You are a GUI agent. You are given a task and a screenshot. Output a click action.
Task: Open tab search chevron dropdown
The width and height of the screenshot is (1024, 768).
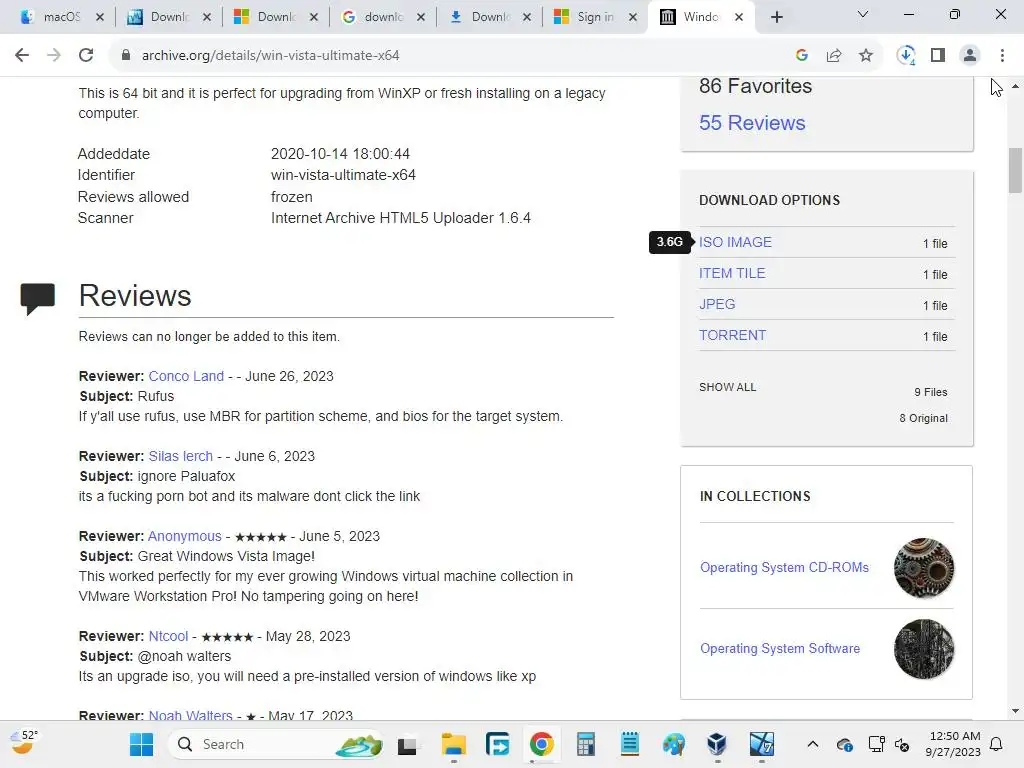[x=863, y=14]
